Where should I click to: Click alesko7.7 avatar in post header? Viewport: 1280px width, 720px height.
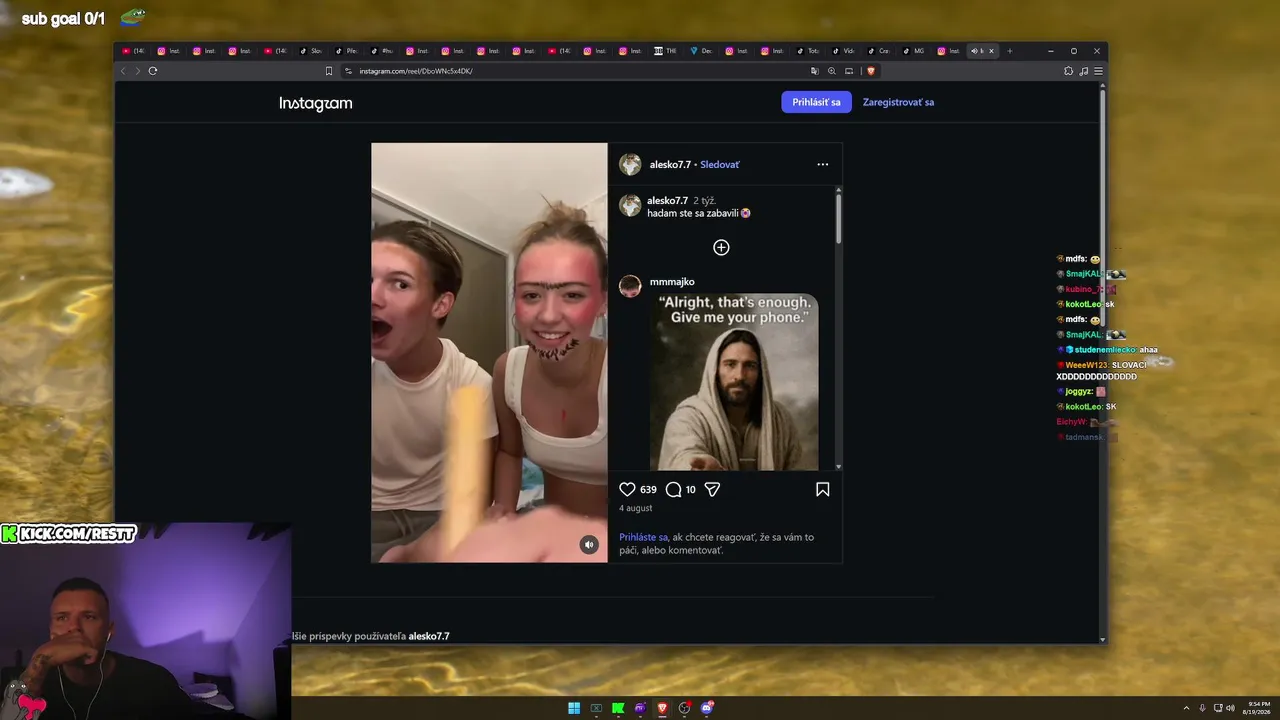click(630, 164)
